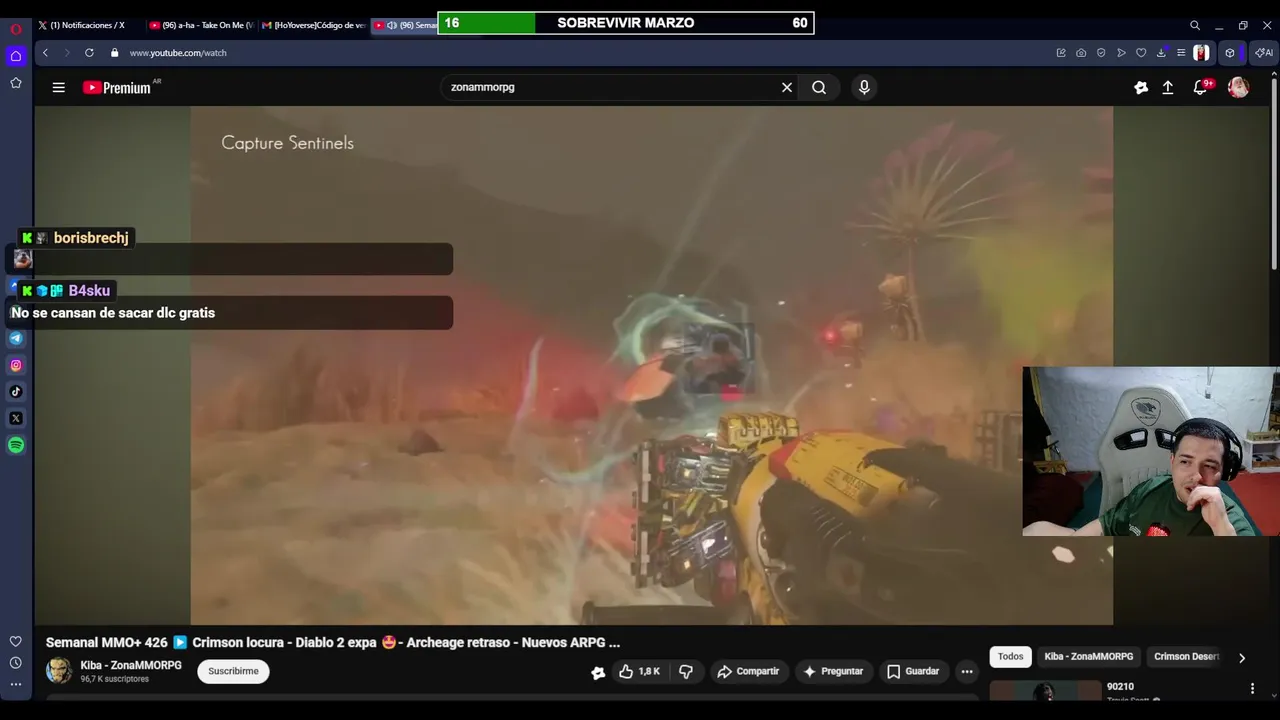Click the video title text
This screenshot has height=720, width=1280.
[x=333, y=643]
